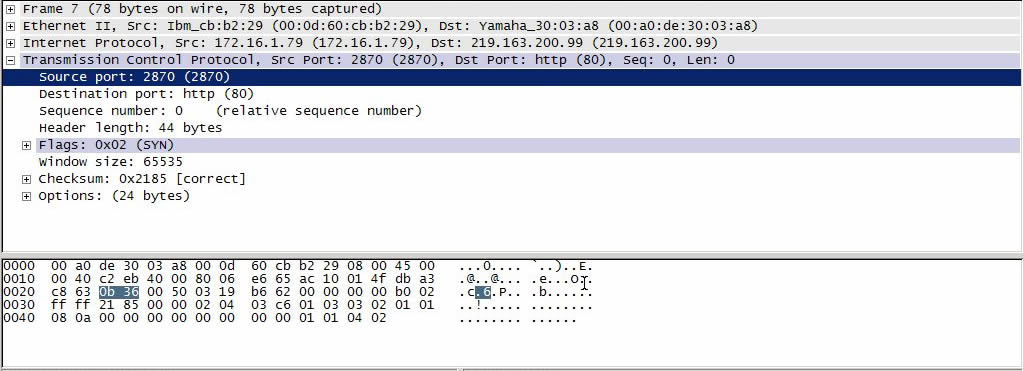This screenshot has height=371, width=1024.
Task: Click ASCII column on the 0020 row
Action: (526, 292)
